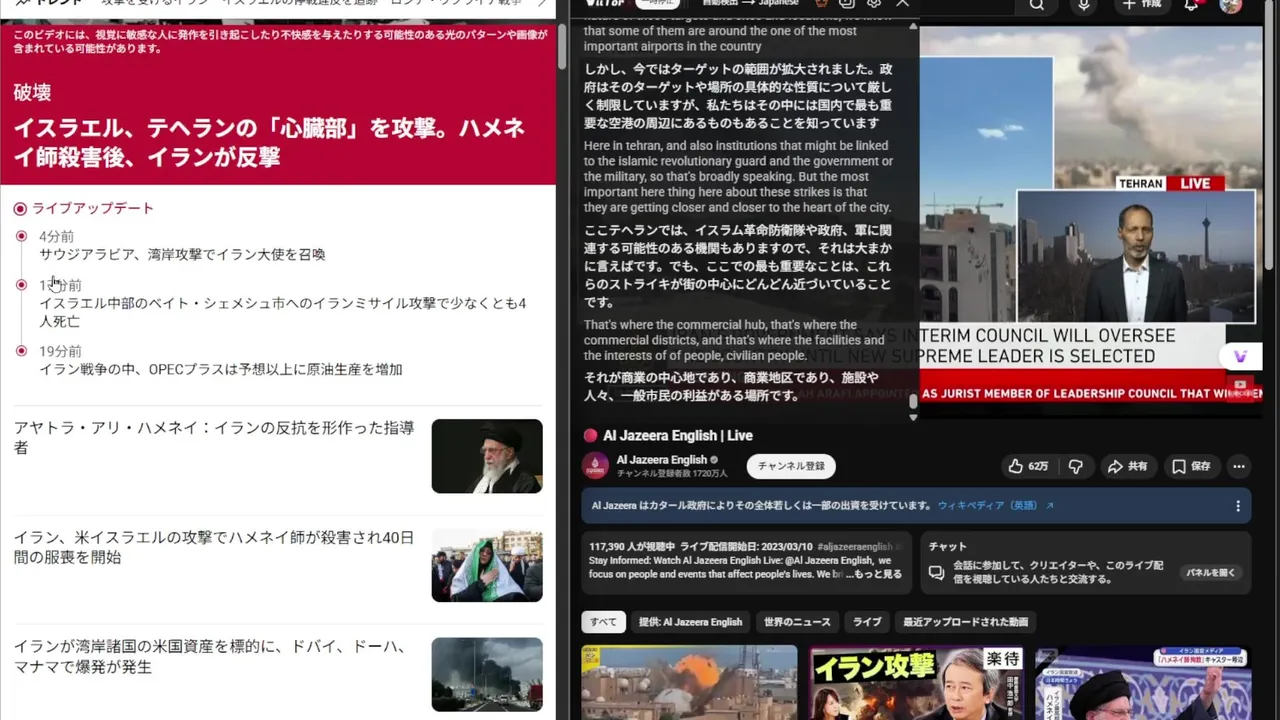Click the red live dot beside ライブアップデート
Screen dimensions: 1280x720
click(20, 209)
